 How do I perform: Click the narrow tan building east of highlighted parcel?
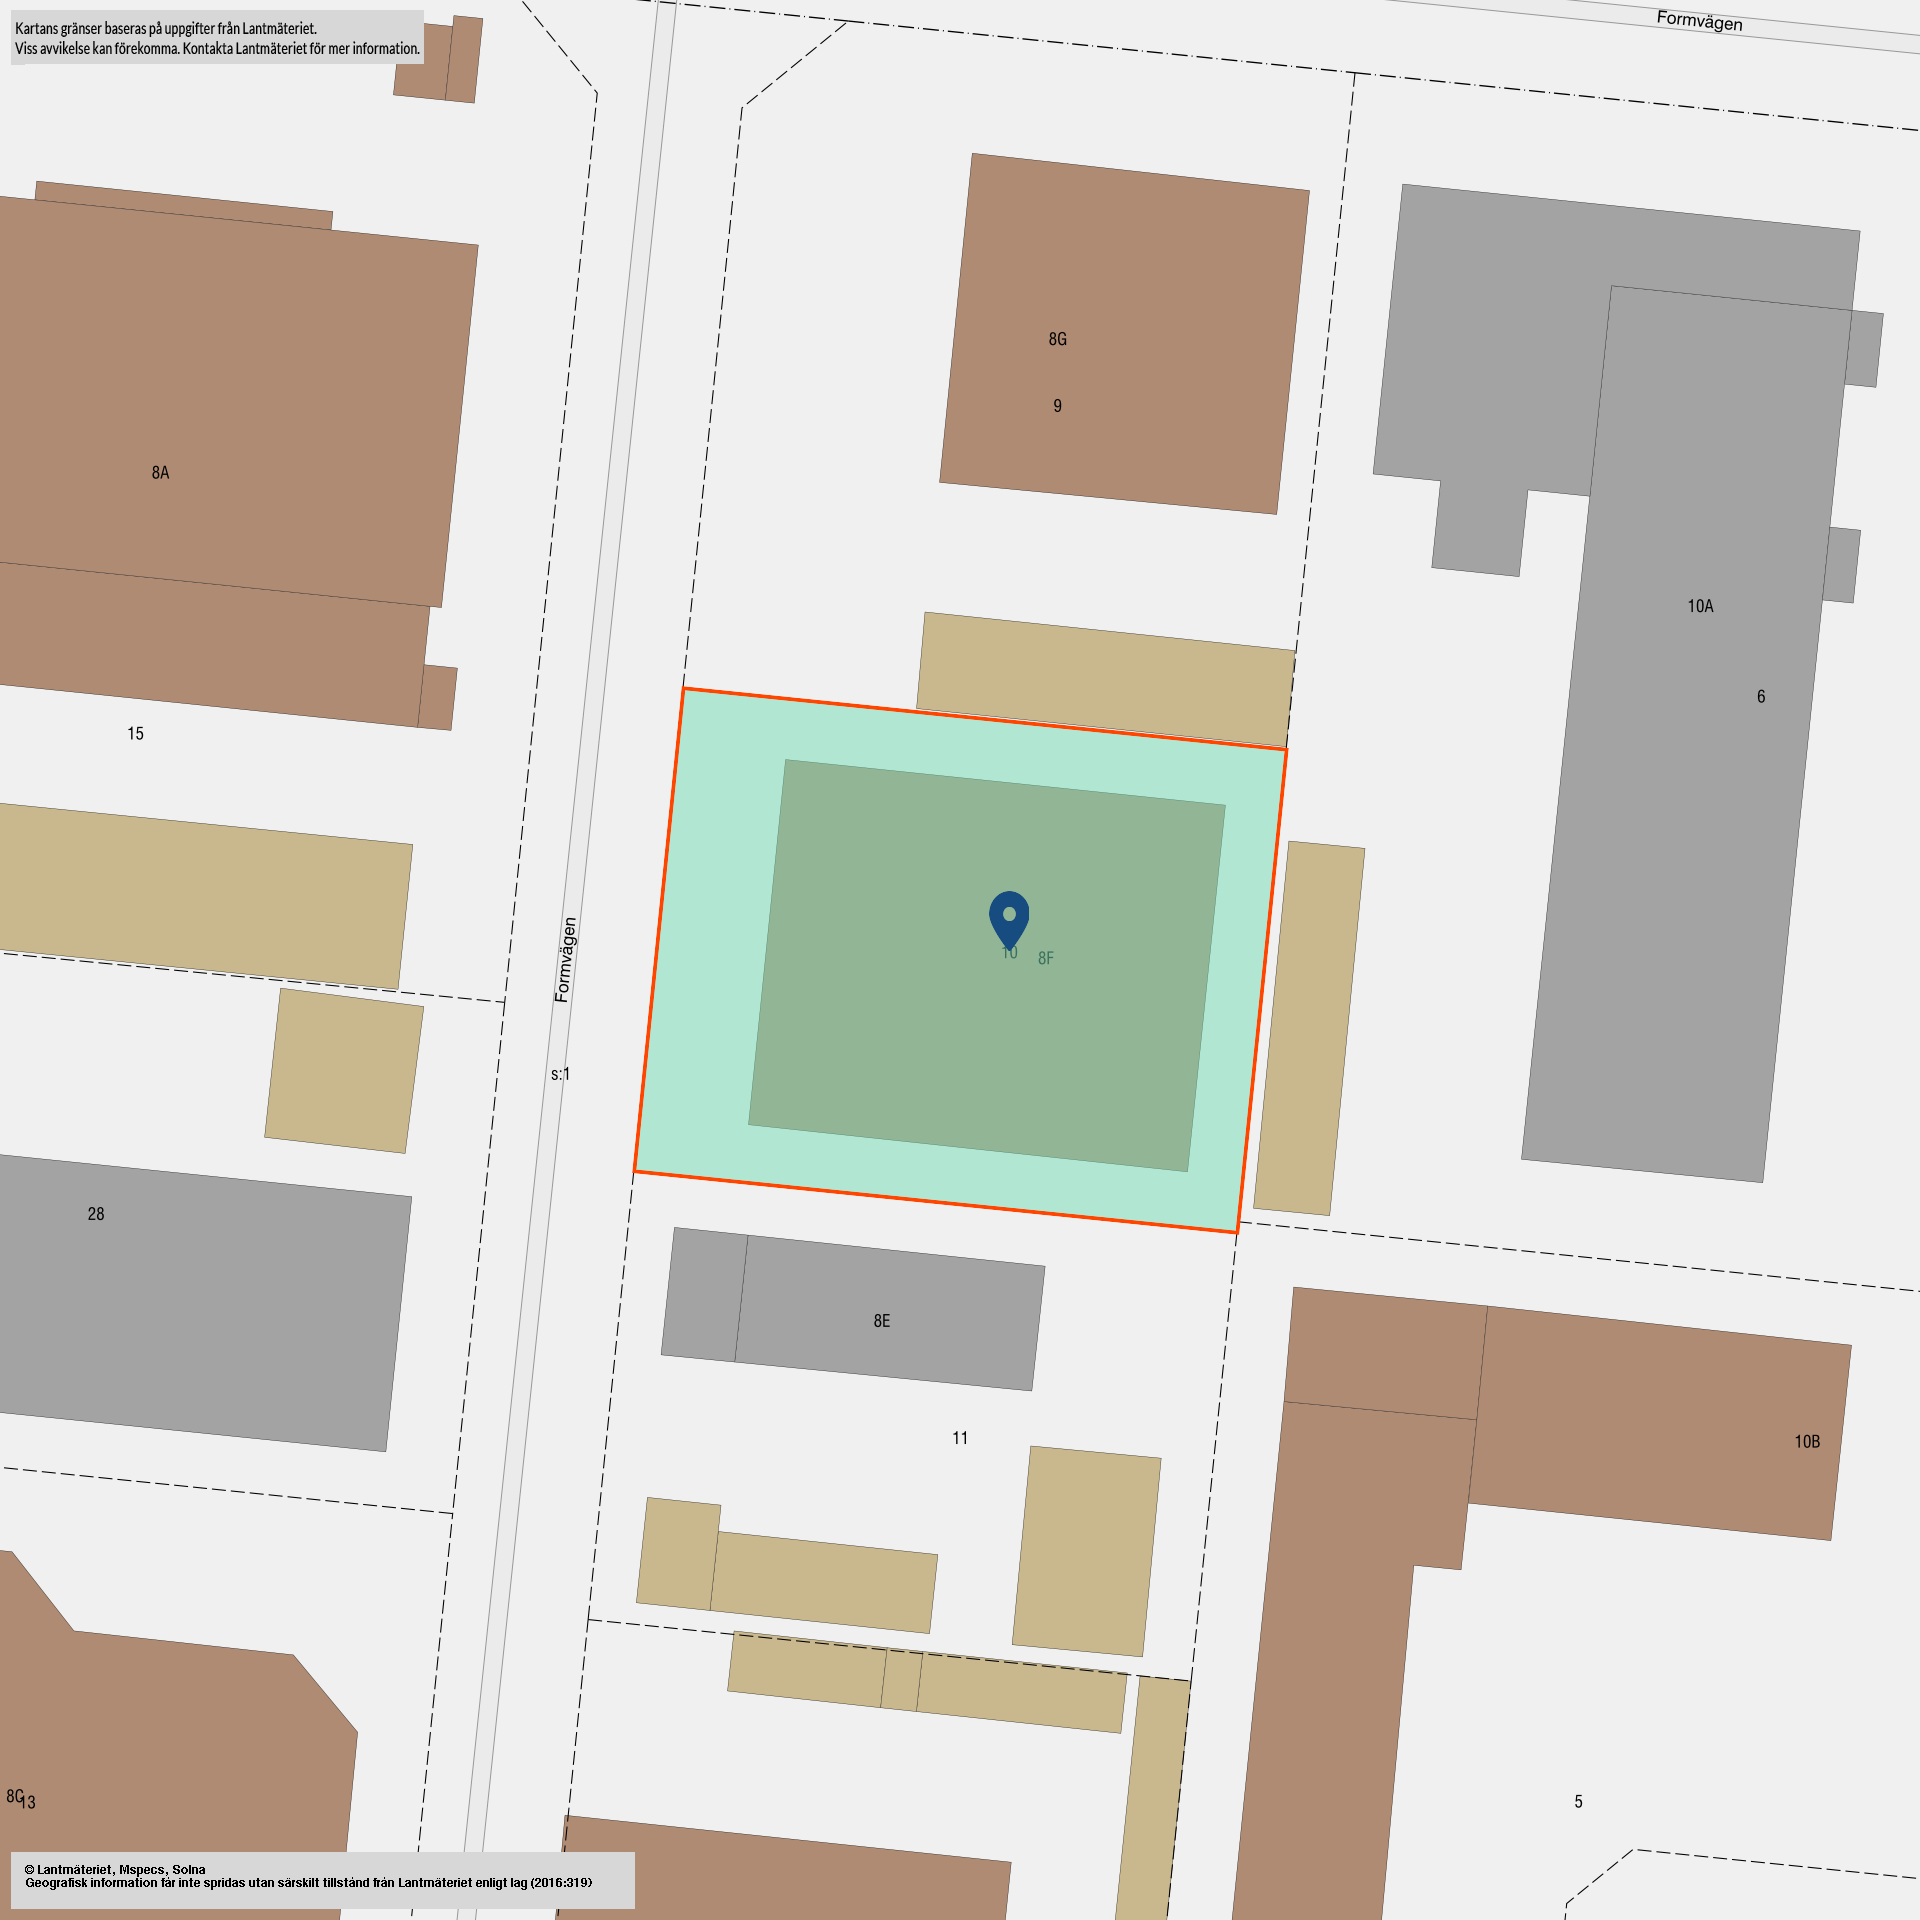1308,1028
